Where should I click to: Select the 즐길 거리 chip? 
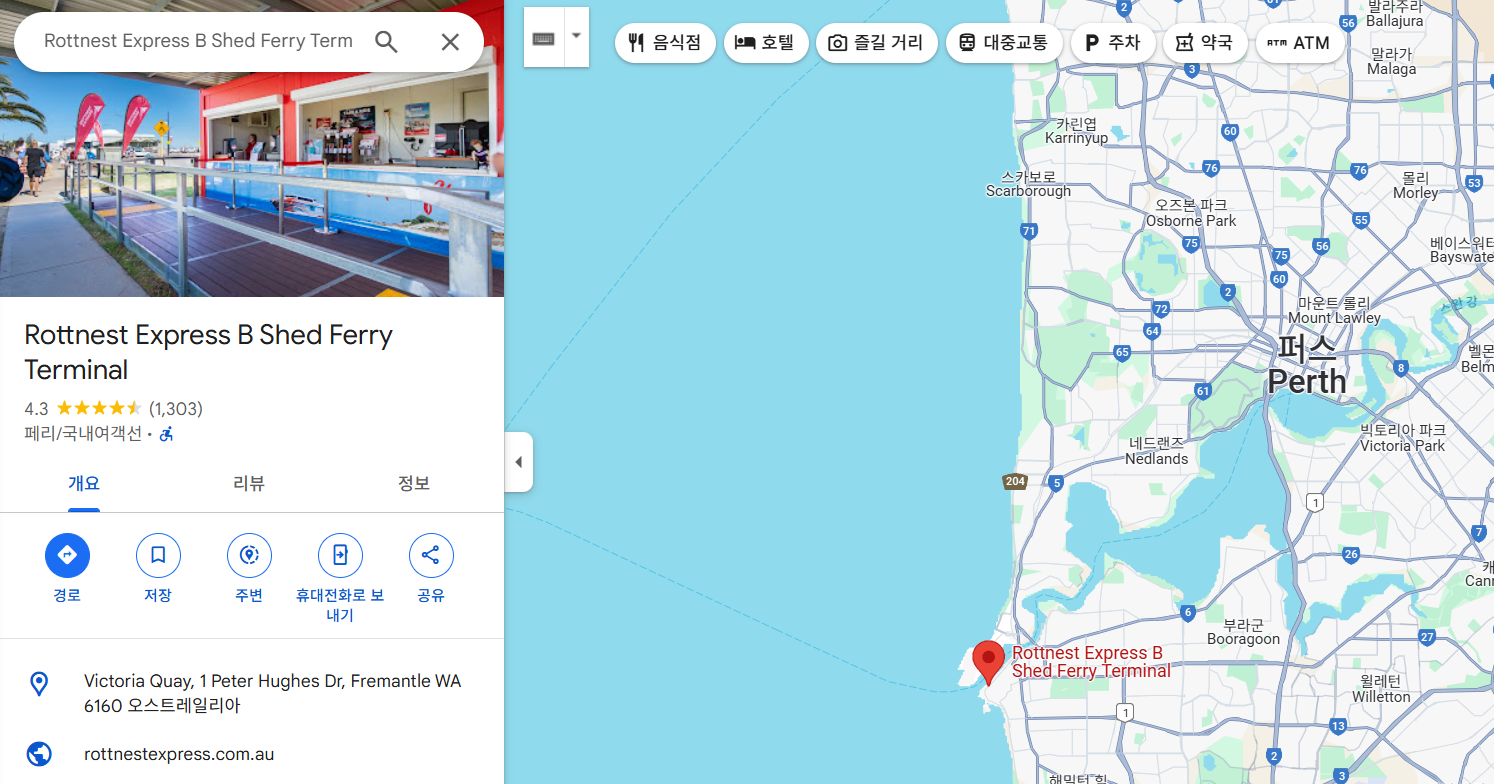[876, 43]
